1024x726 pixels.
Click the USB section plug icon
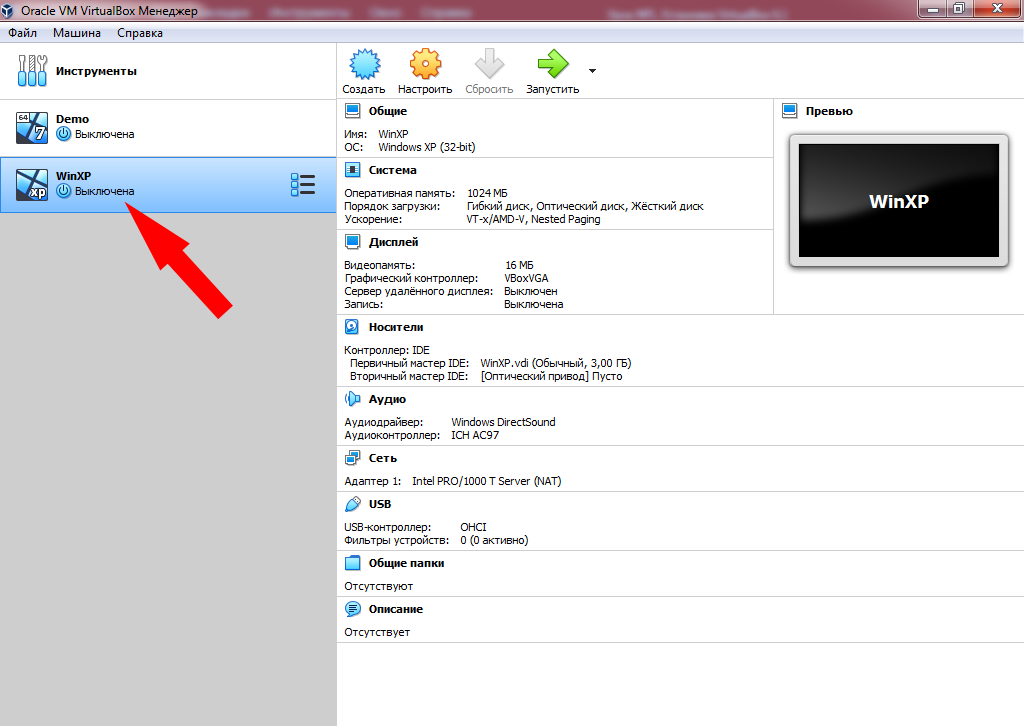click(353, 503)
